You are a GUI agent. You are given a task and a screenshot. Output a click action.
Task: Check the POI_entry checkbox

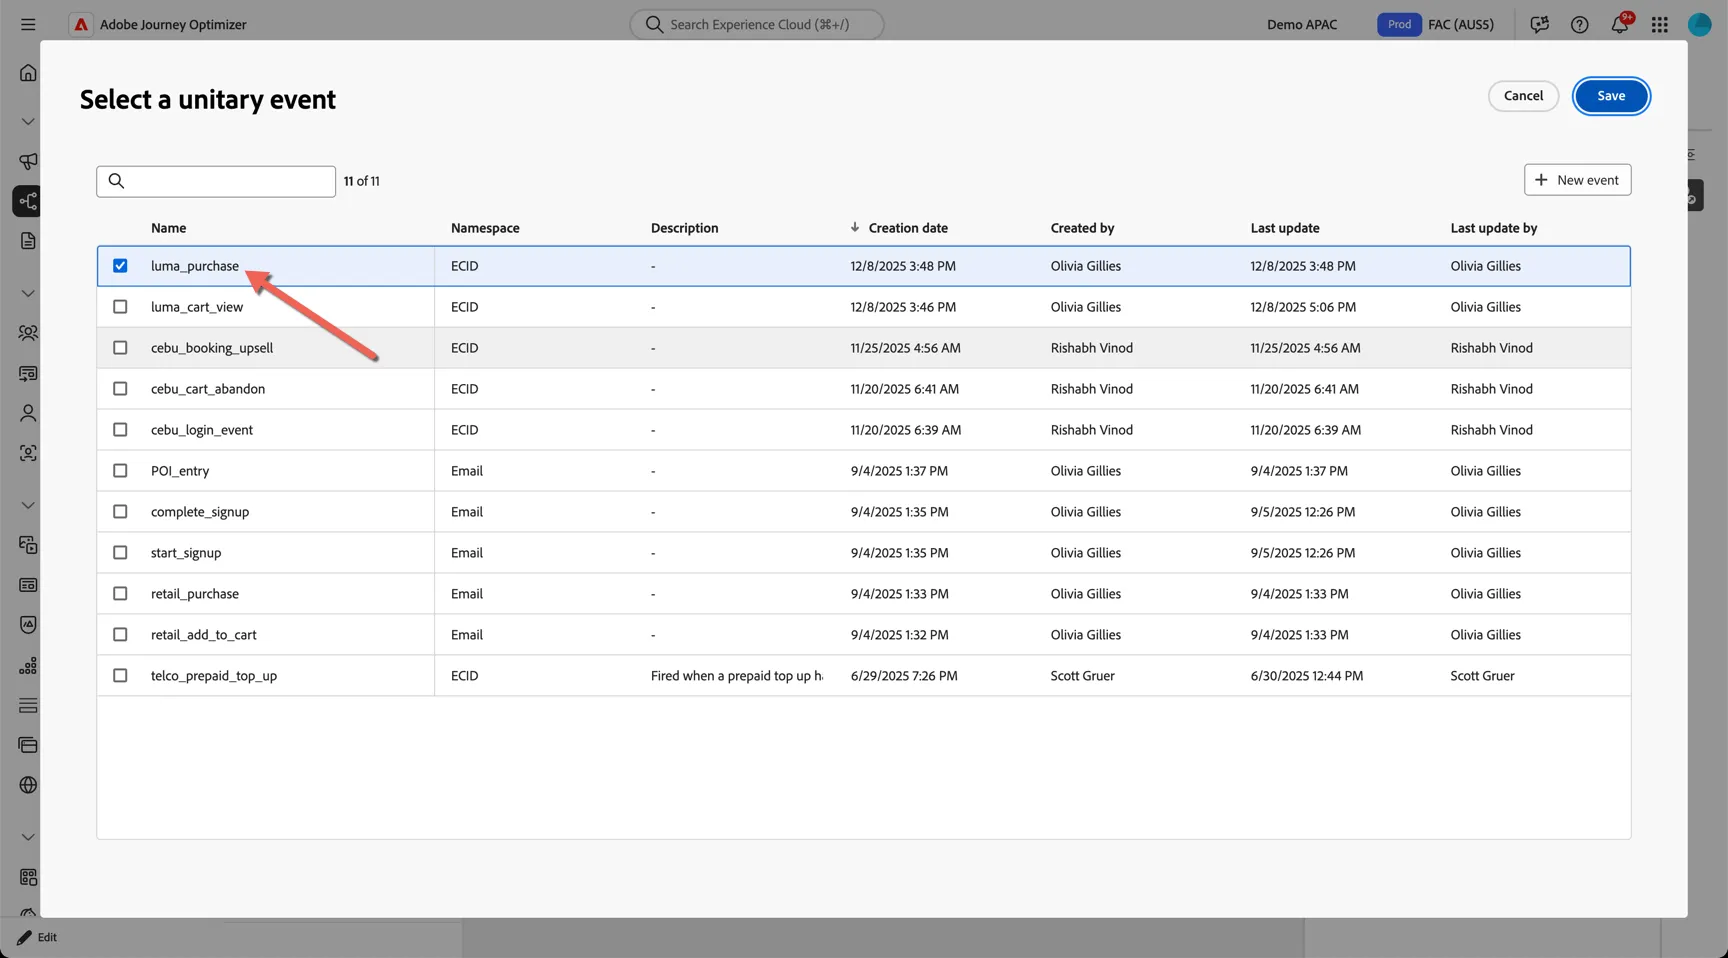[x=120, y=471]
